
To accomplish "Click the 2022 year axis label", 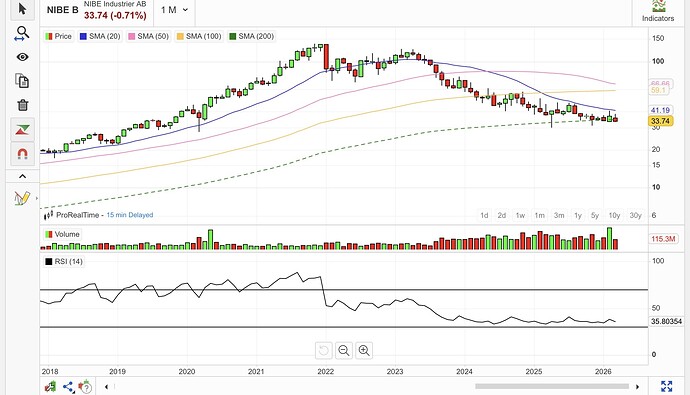I will [326, 372].
